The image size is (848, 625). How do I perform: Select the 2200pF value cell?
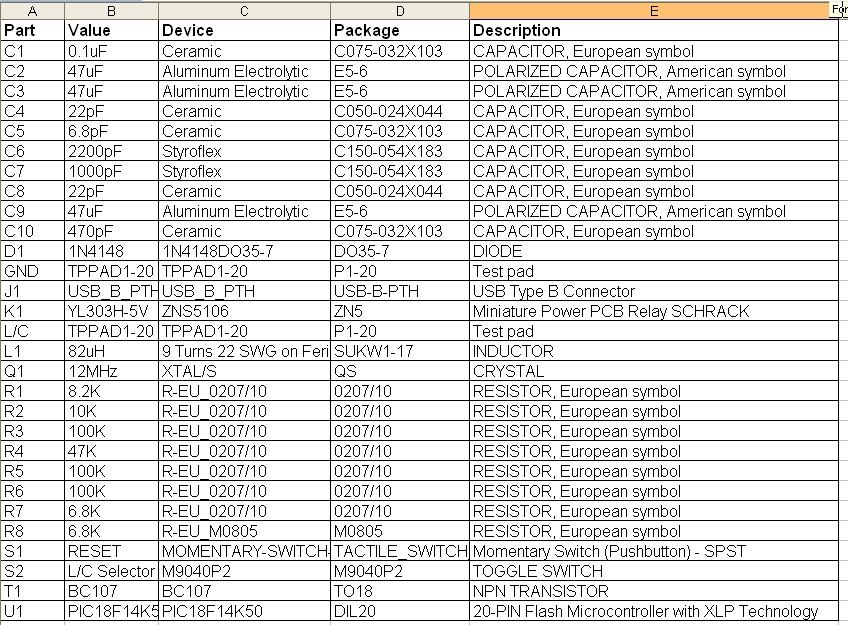[x=111, y=151]
